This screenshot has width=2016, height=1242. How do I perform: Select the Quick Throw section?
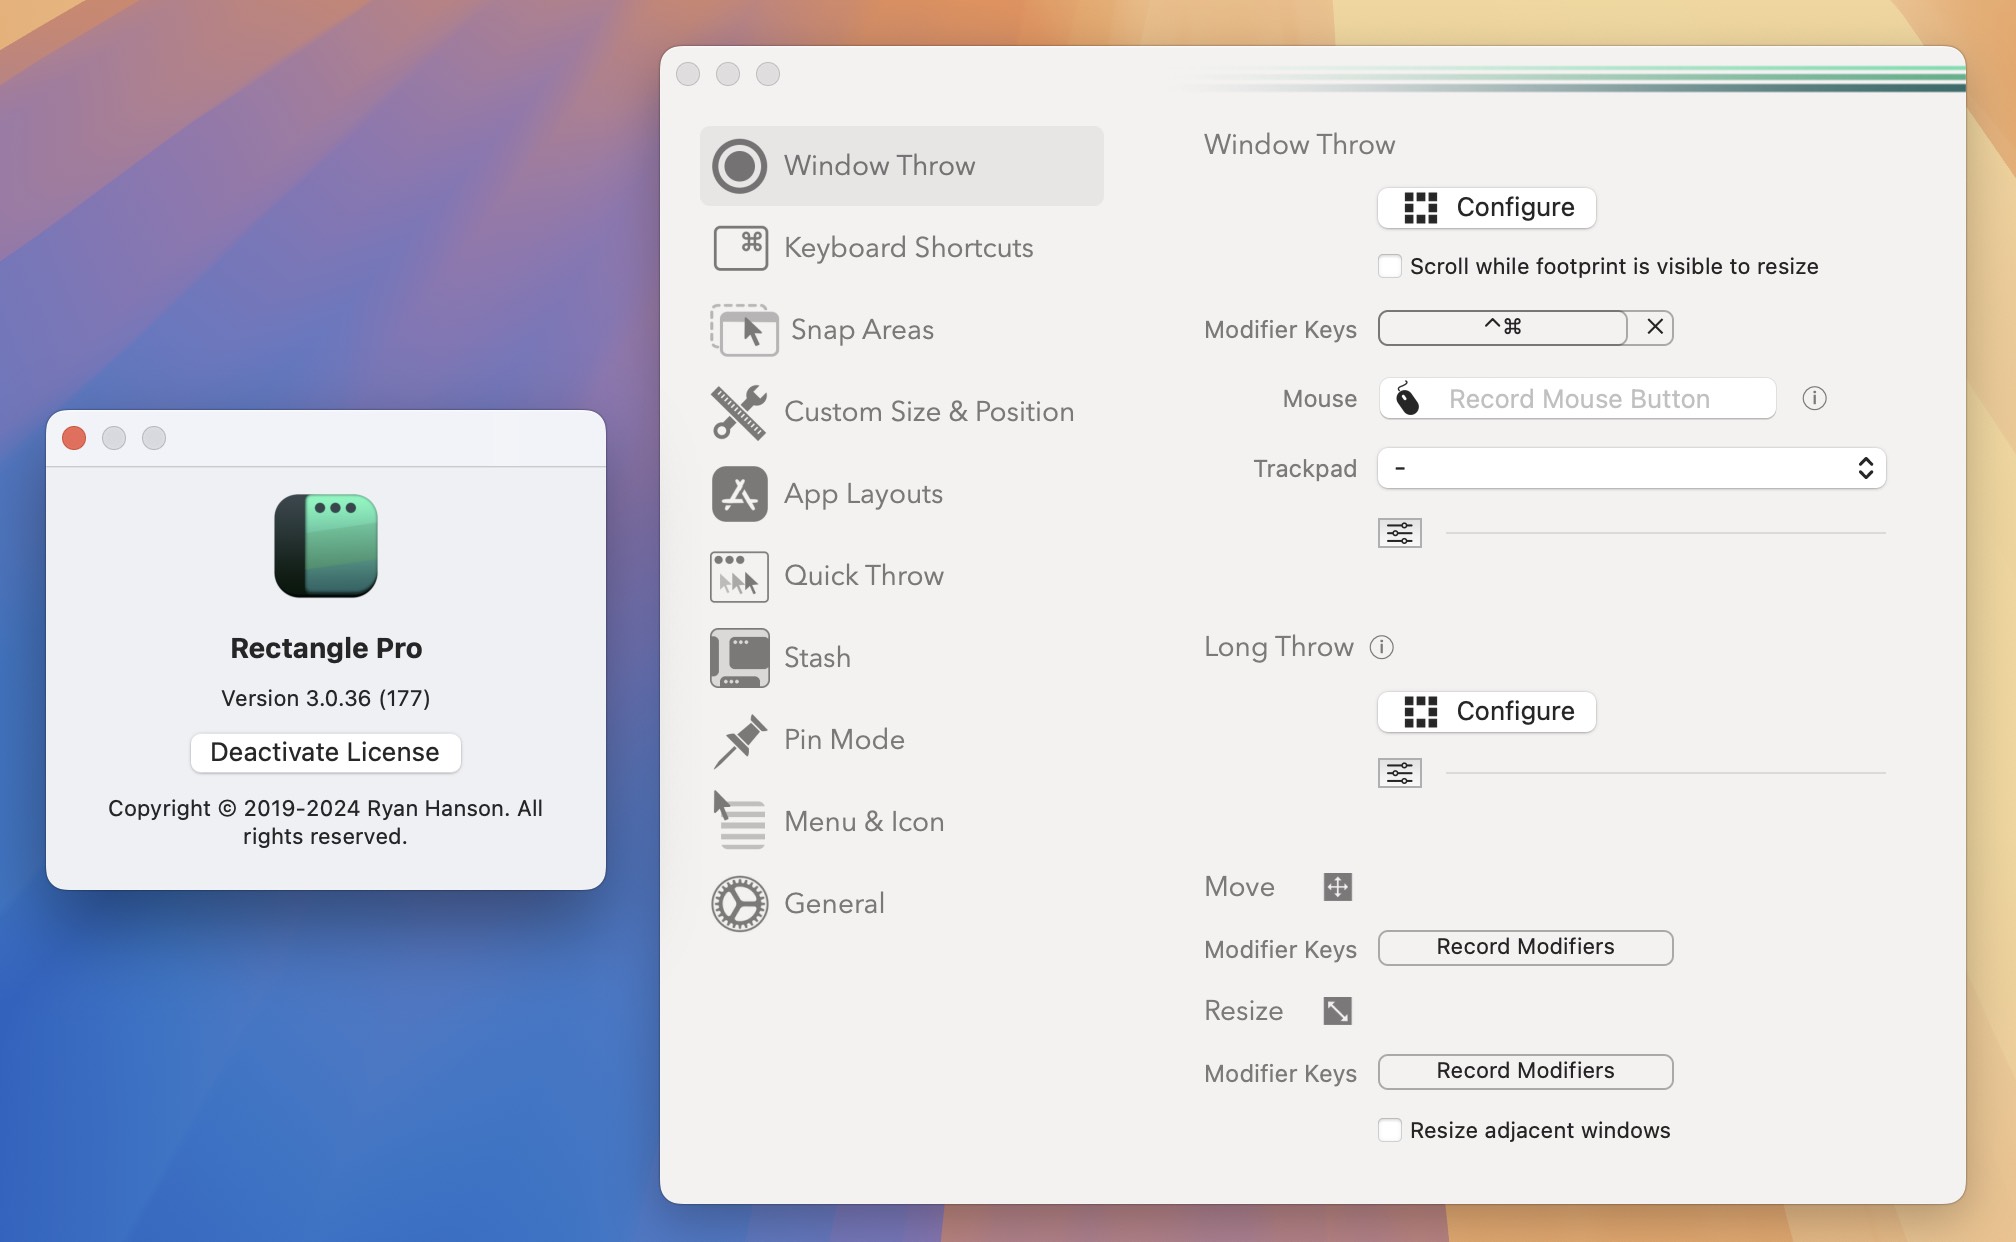(x=902, y=576)
